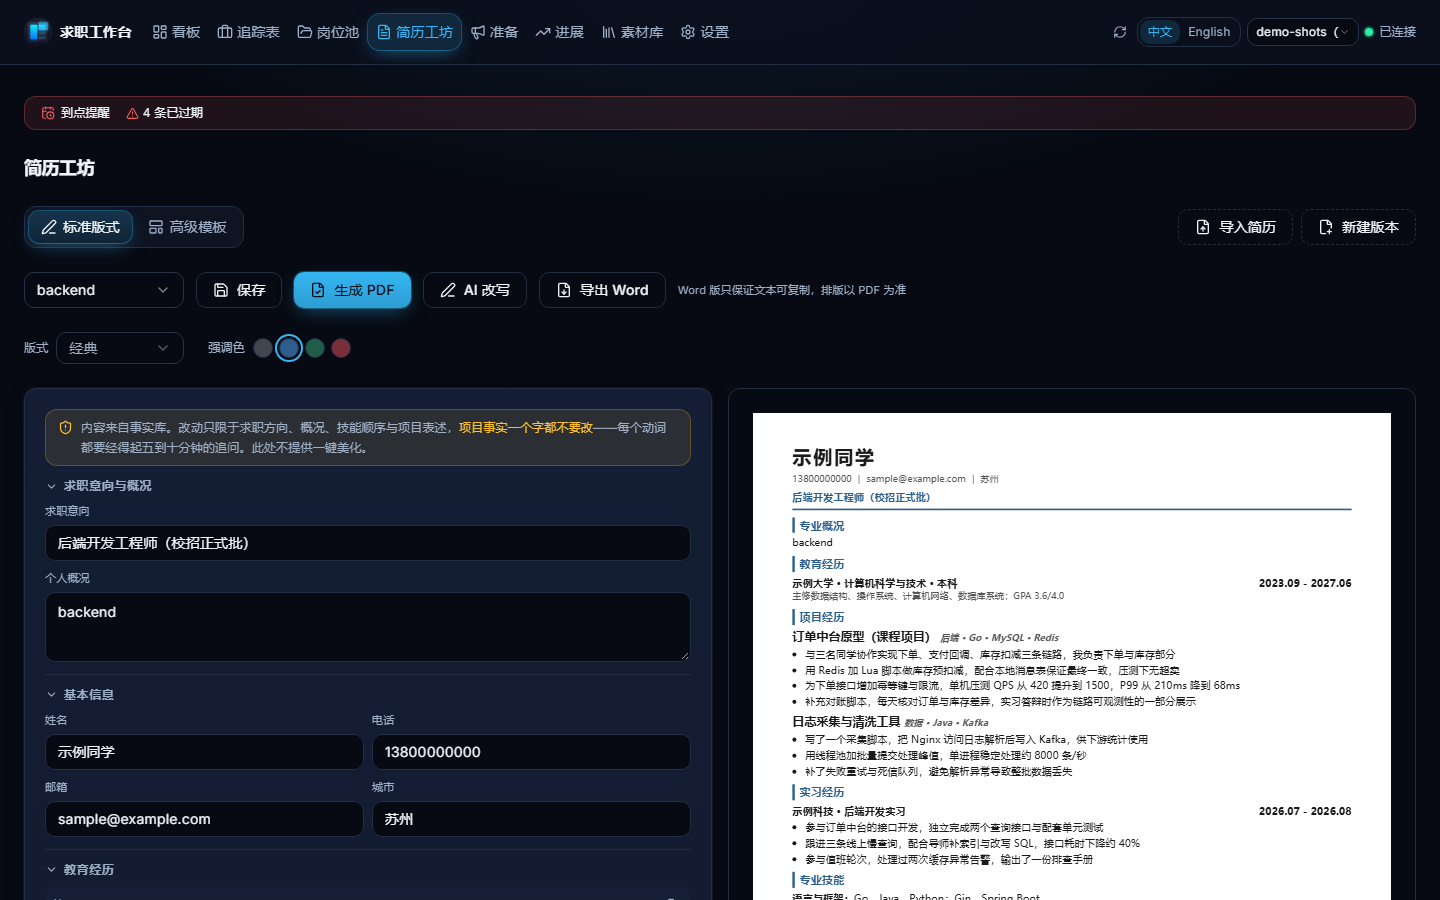Click the 已连接 connection status indicator
Screen dimensions: 1440x900
coord(1390,32)
